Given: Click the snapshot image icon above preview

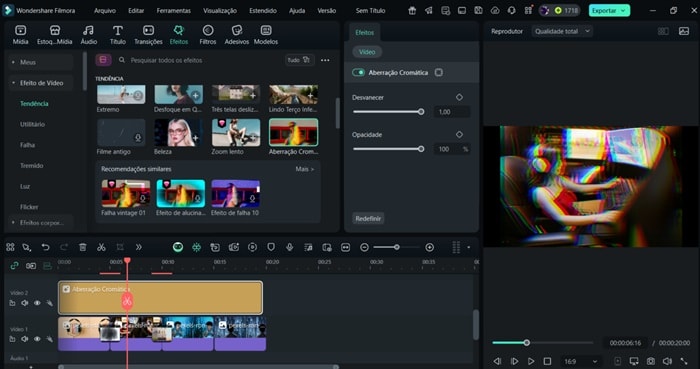Looking at the screenshot, I should point(683,31).
